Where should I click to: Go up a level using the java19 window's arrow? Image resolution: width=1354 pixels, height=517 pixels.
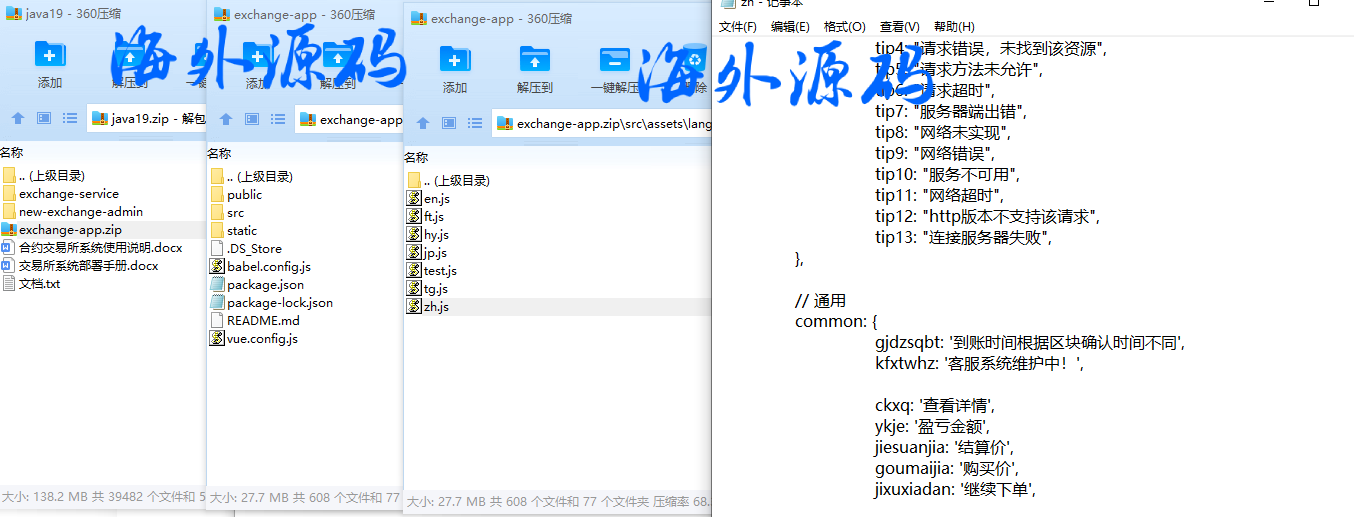pyautogui.click(x=18, y=118)
